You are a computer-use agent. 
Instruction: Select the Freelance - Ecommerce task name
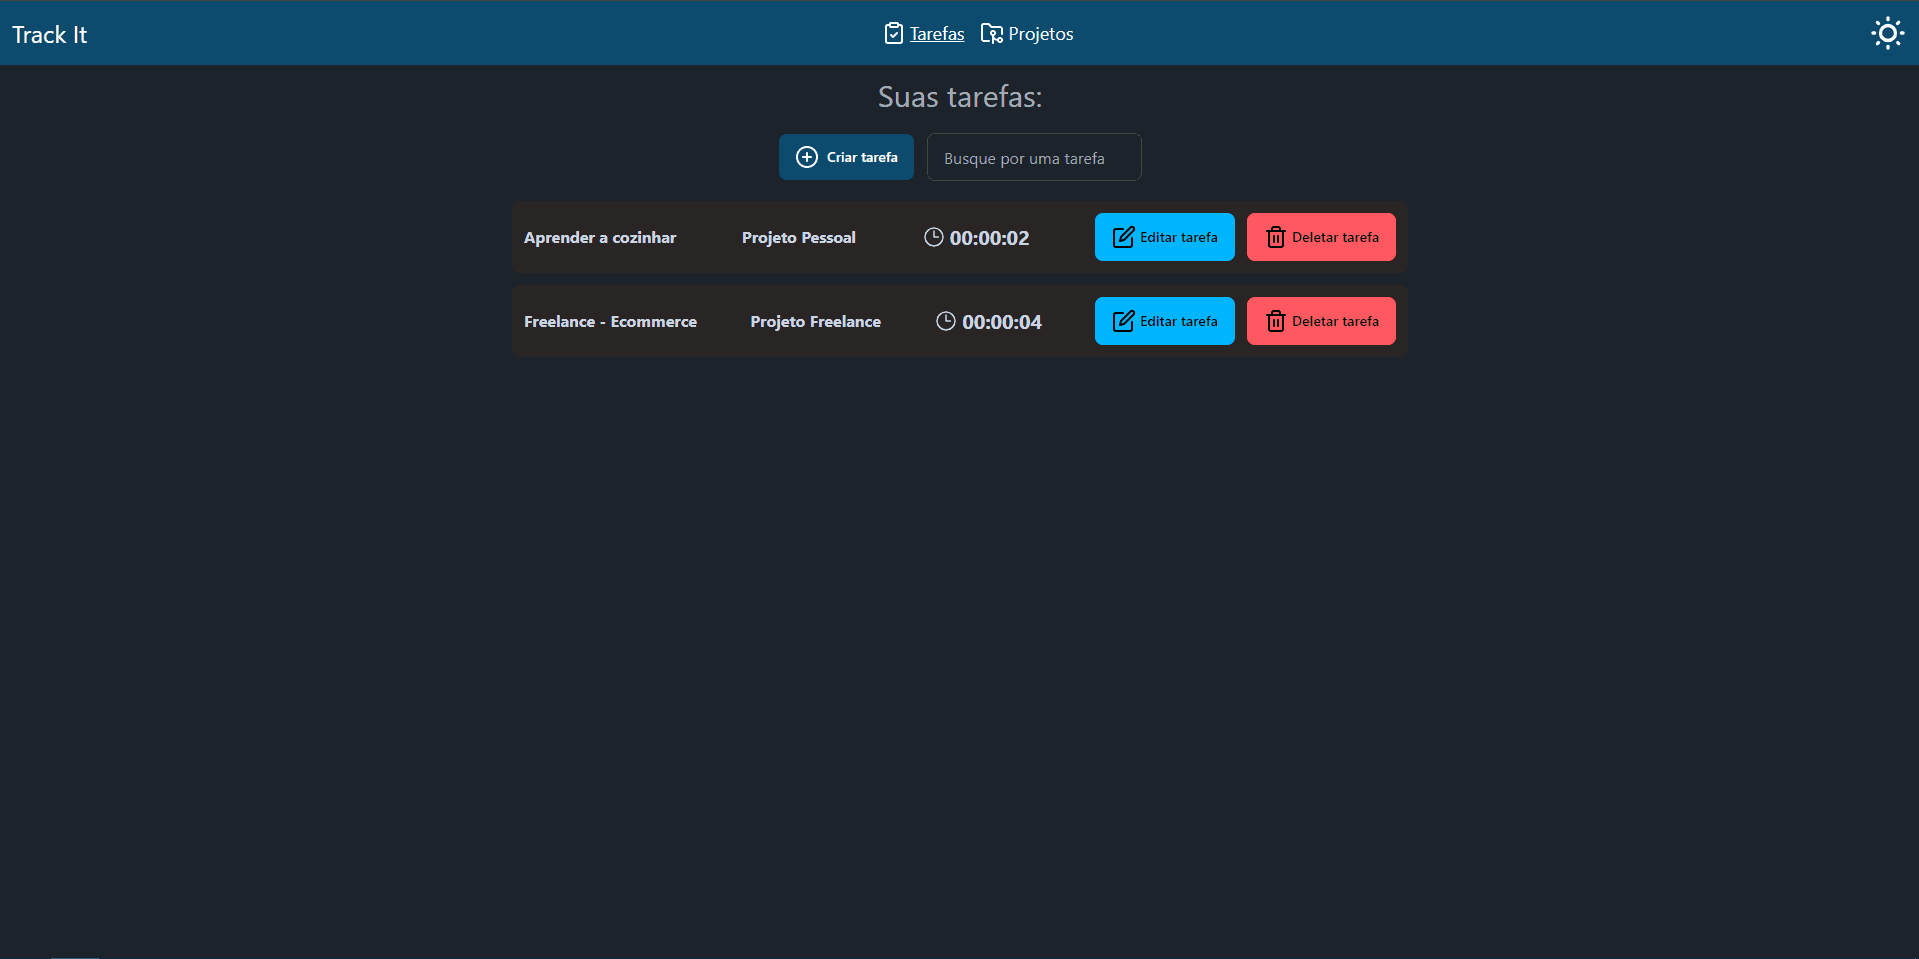[x=610, y=322]
